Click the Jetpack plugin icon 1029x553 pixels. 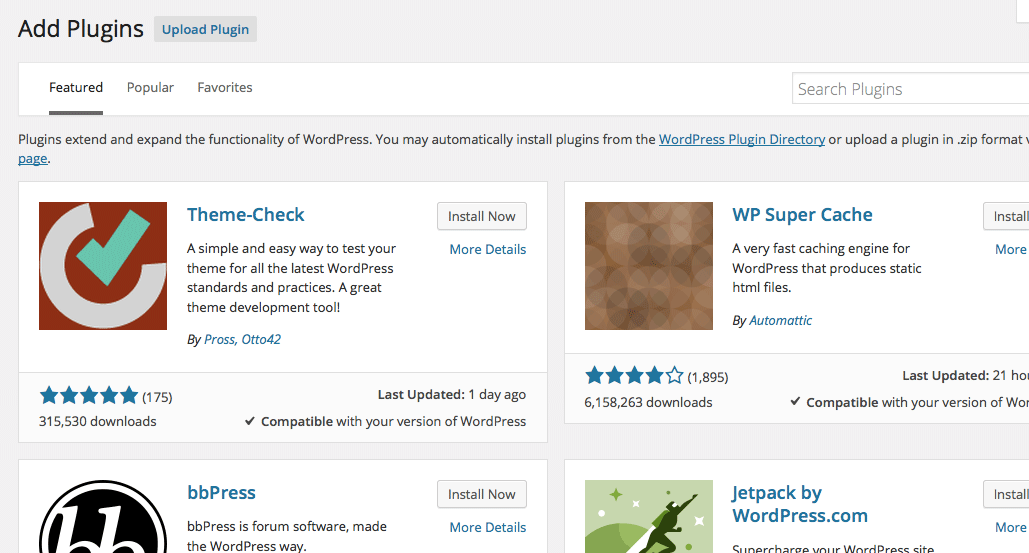coord(648,516)
